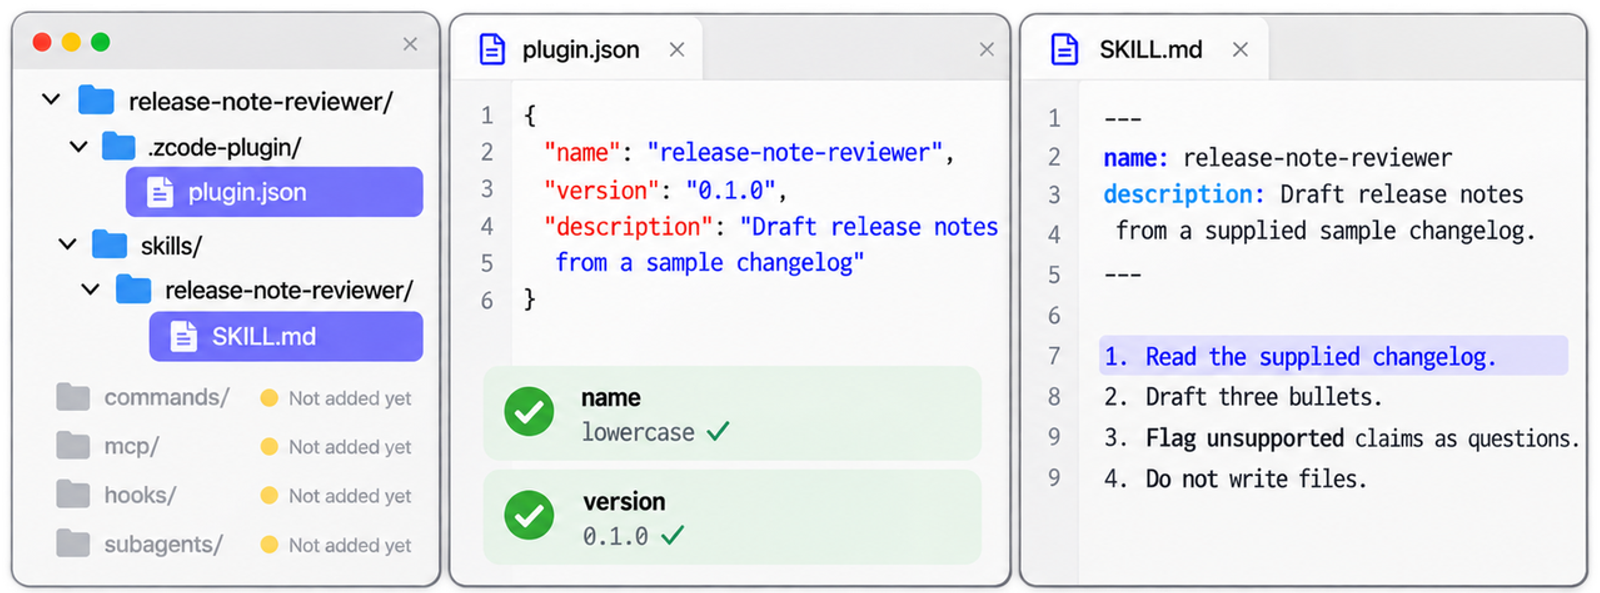Click the folder icon of nested release-note-reviewer/

(x=133, y=290)
